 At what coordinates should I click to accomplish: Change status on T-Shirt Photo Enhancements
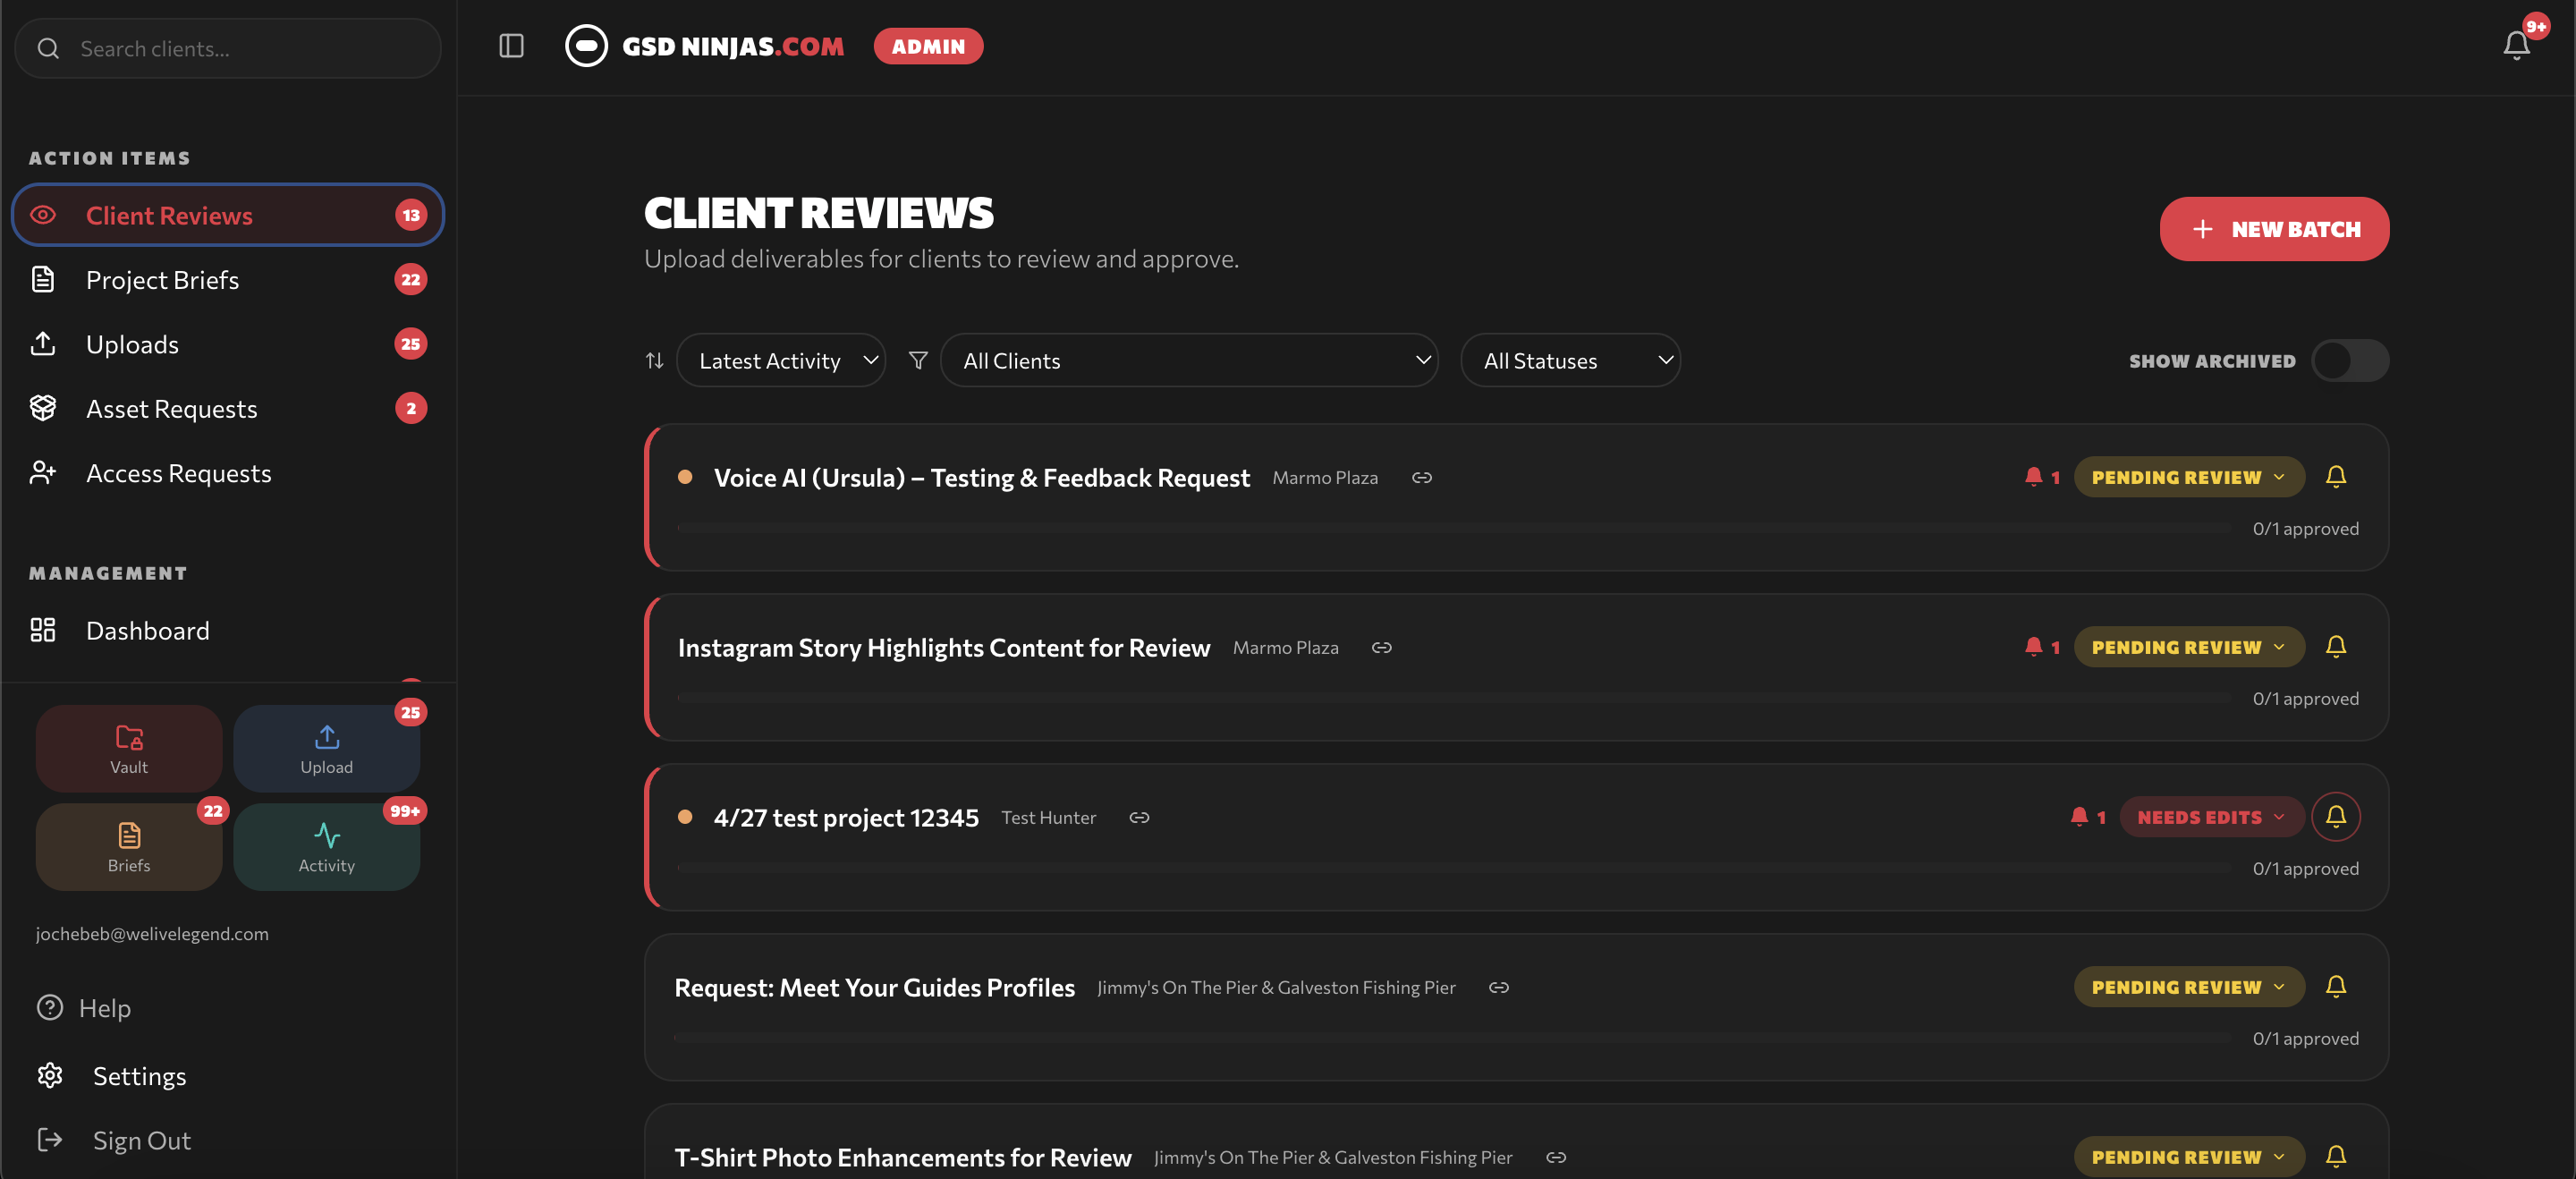[2188, 1157]
